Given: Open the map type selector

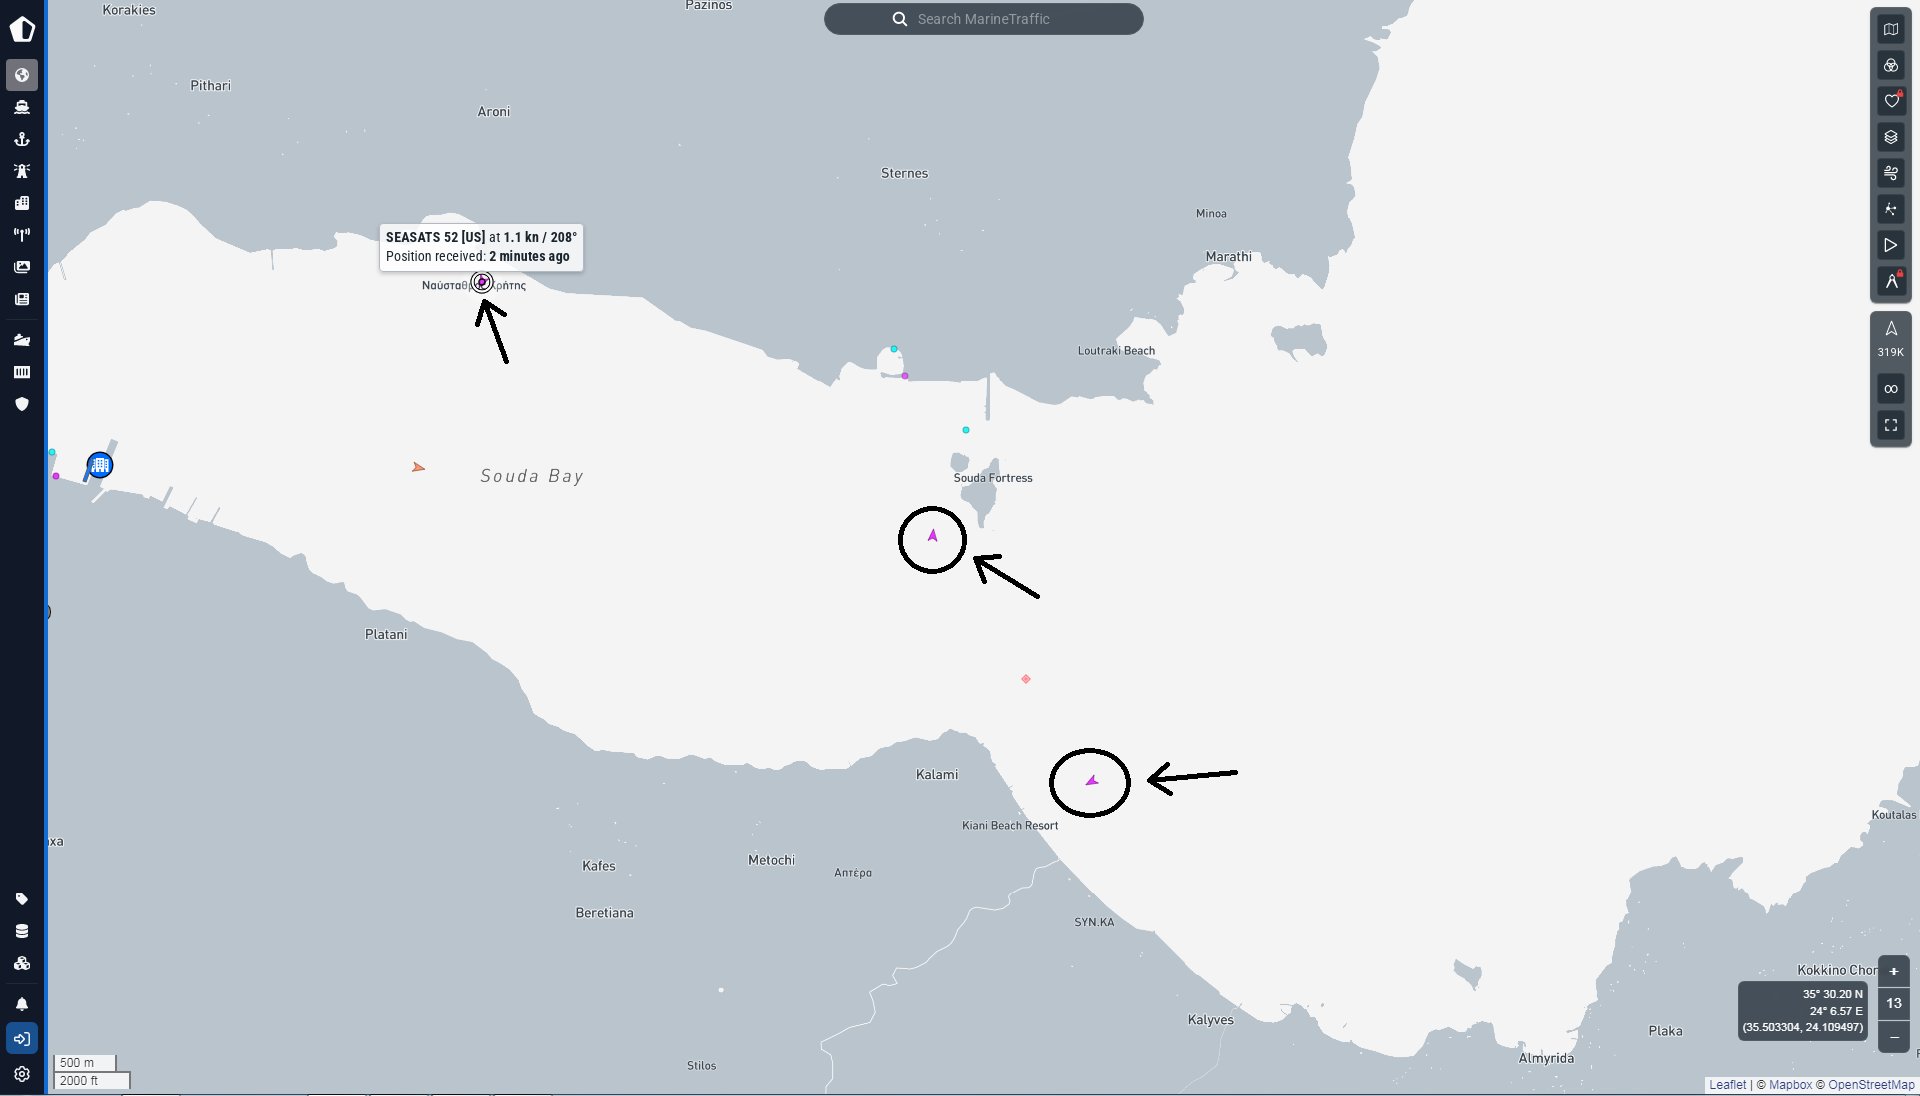Looking at the screenshot, I should click(1890, 29).
